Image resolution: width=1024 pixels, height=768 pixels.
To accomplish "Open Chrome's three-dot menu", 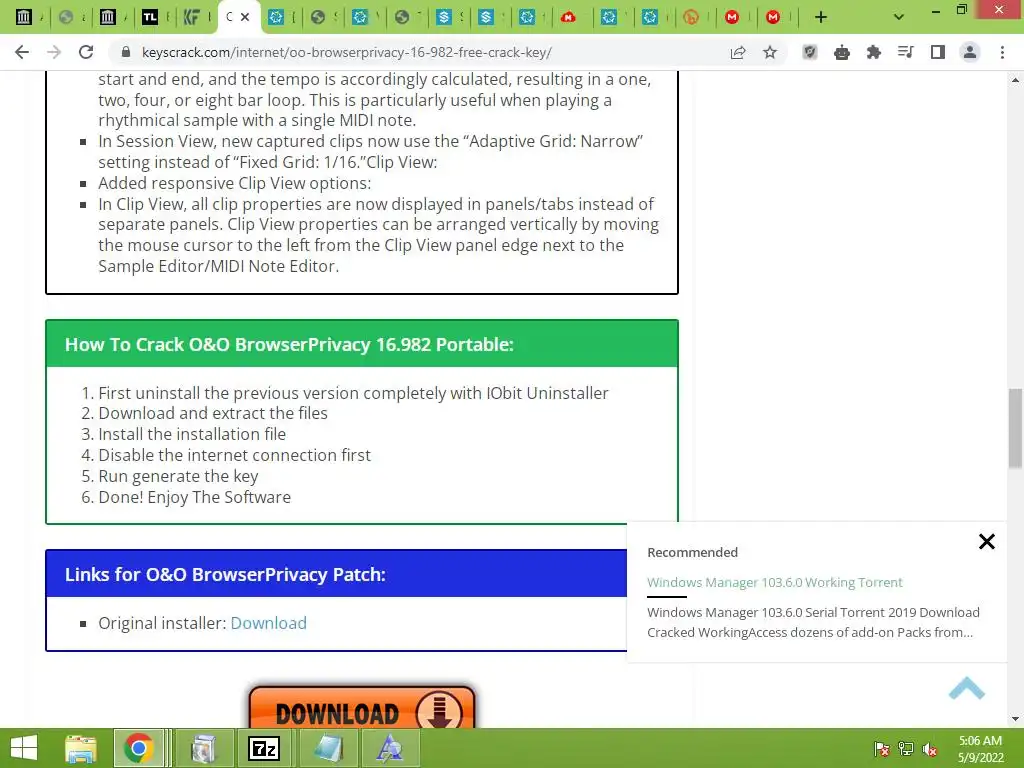I will tap(1002, 52).
